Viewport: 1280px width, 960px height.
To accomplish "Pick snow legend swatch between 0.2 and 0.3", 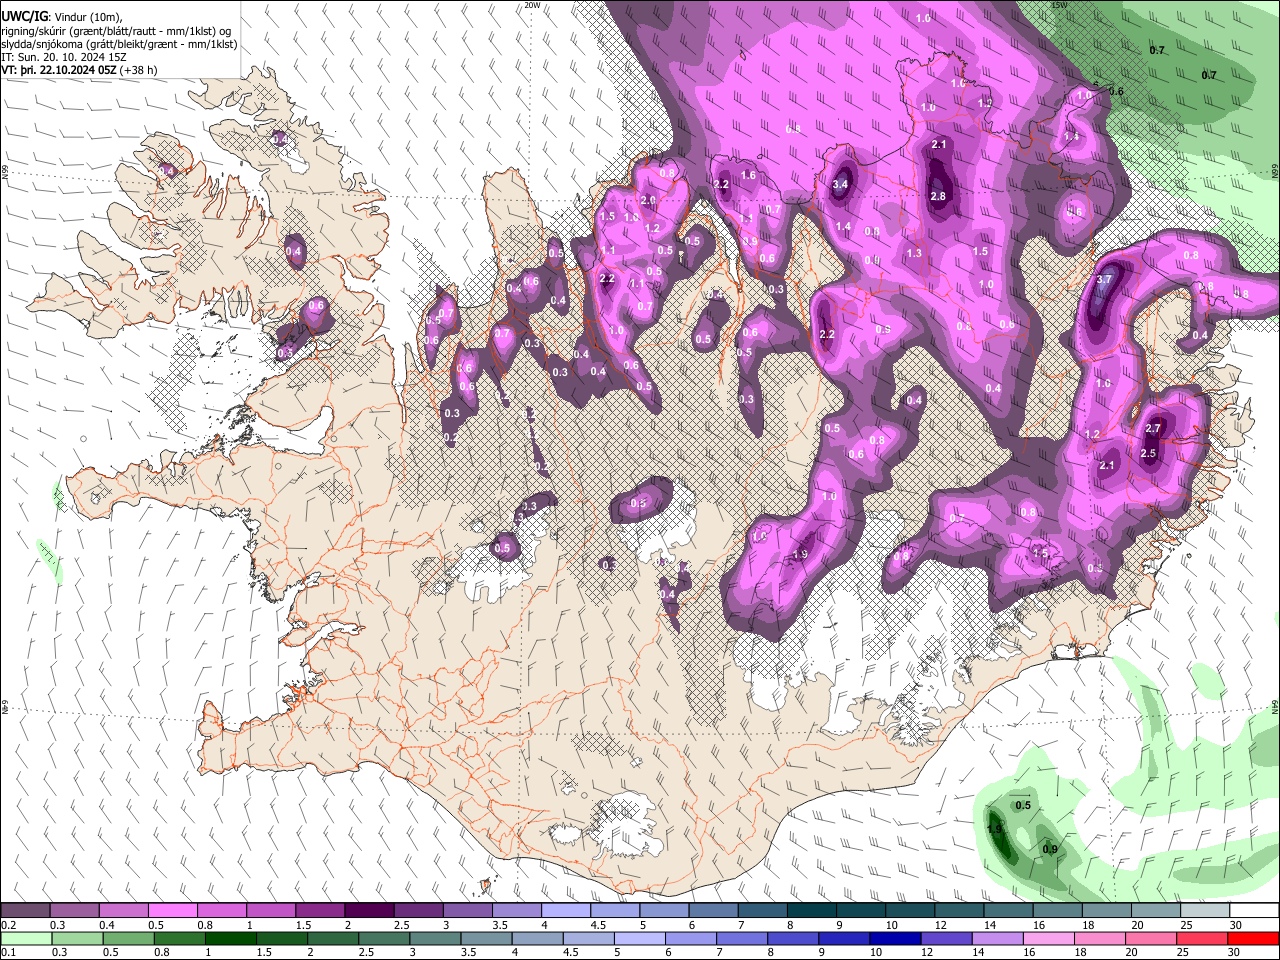I will pyautogui.click(x=25, y=911).
